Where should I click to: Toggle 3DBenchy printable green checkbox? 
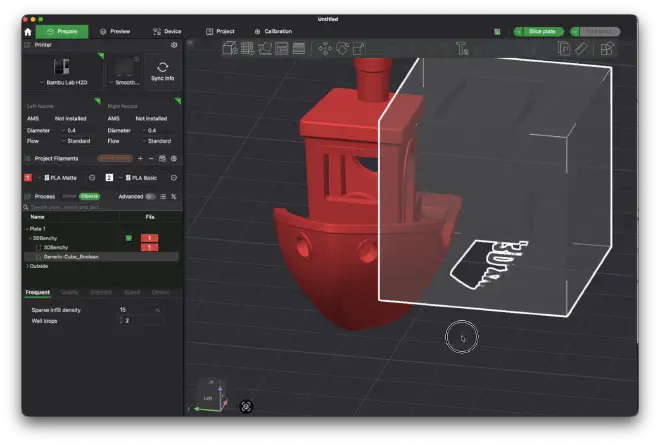(x=129, y=238)
